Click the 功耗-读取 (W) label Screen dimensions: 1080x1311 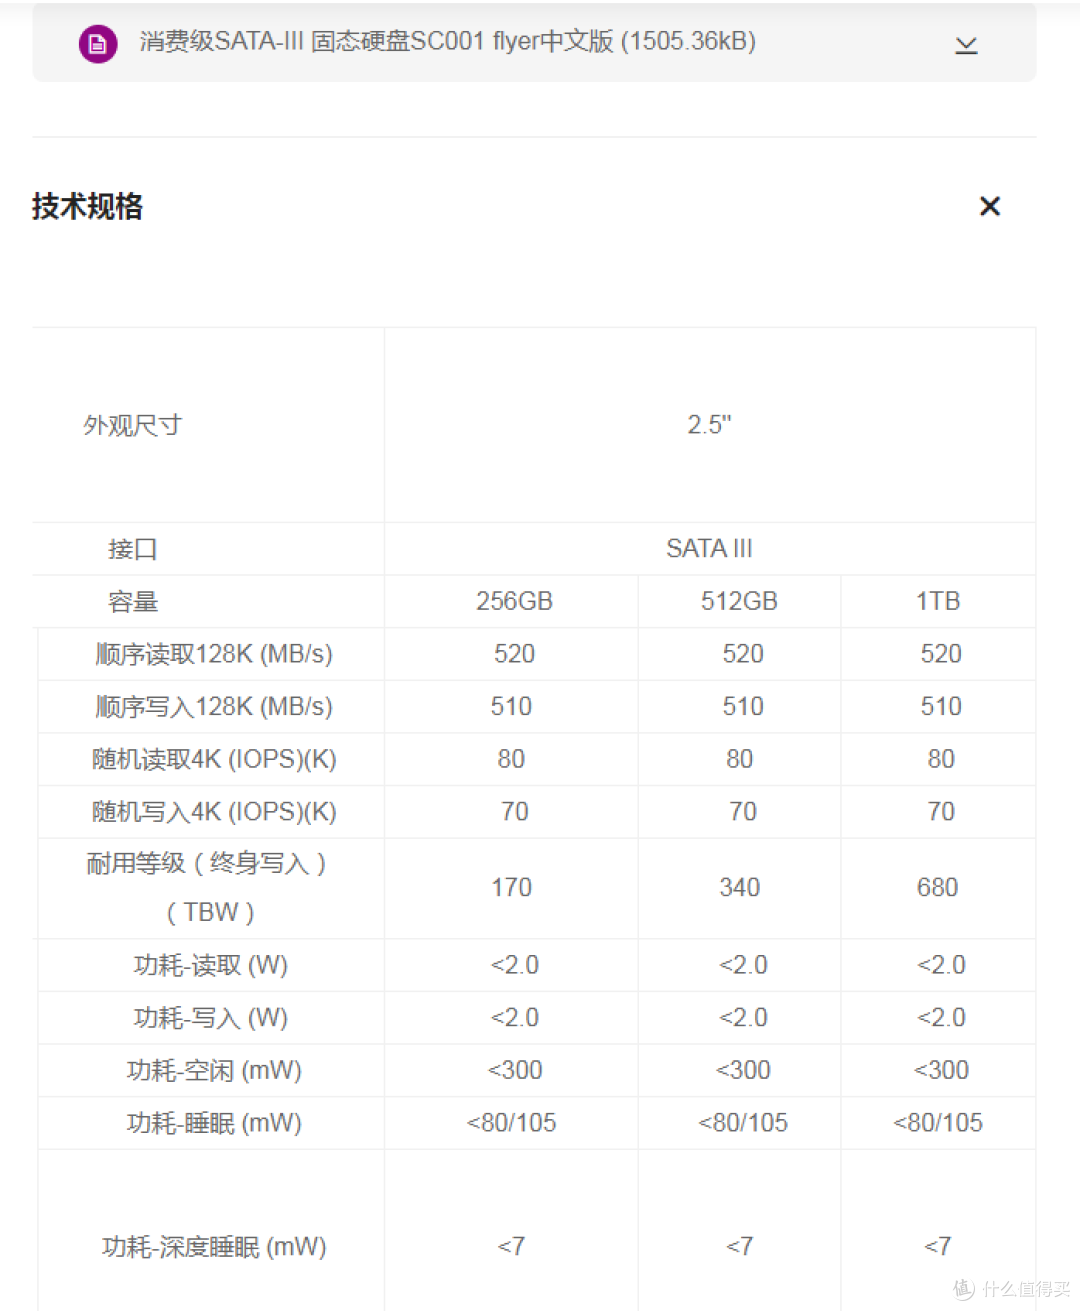pyautogui.click(x=211, y=966)
